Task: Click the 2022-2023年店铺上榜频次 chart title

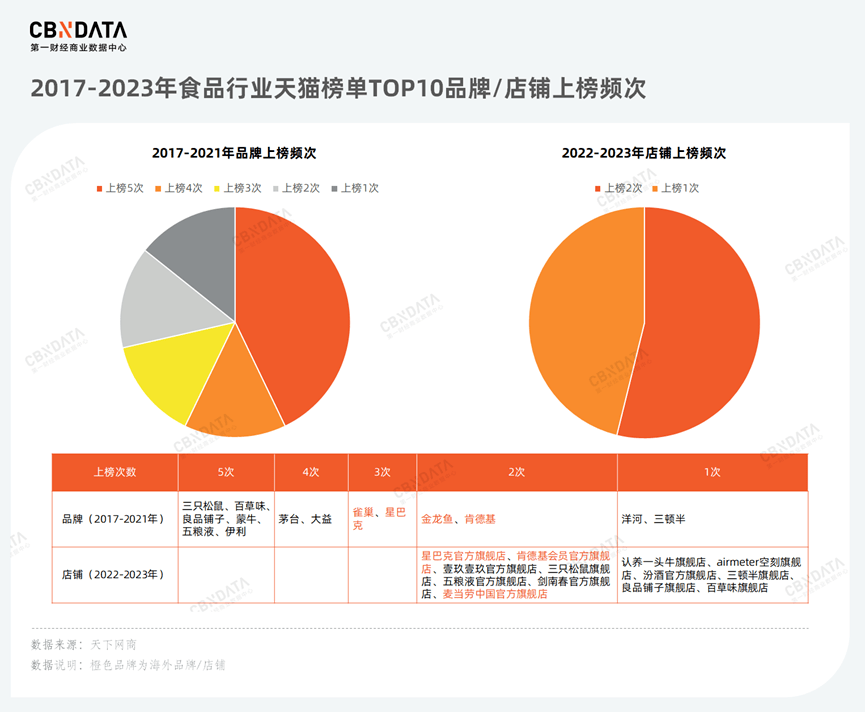Action: 644,153
